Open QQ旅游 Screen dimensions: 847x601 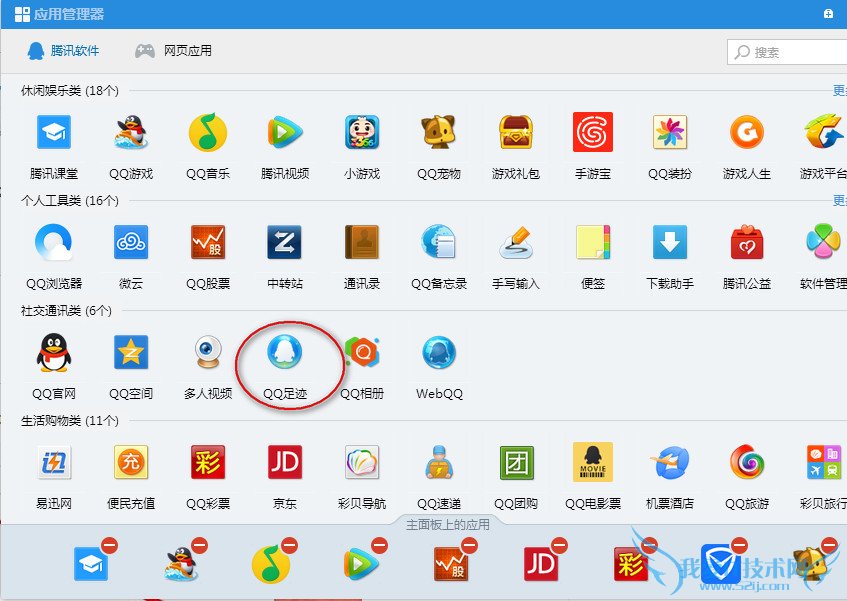pos(747,463)
